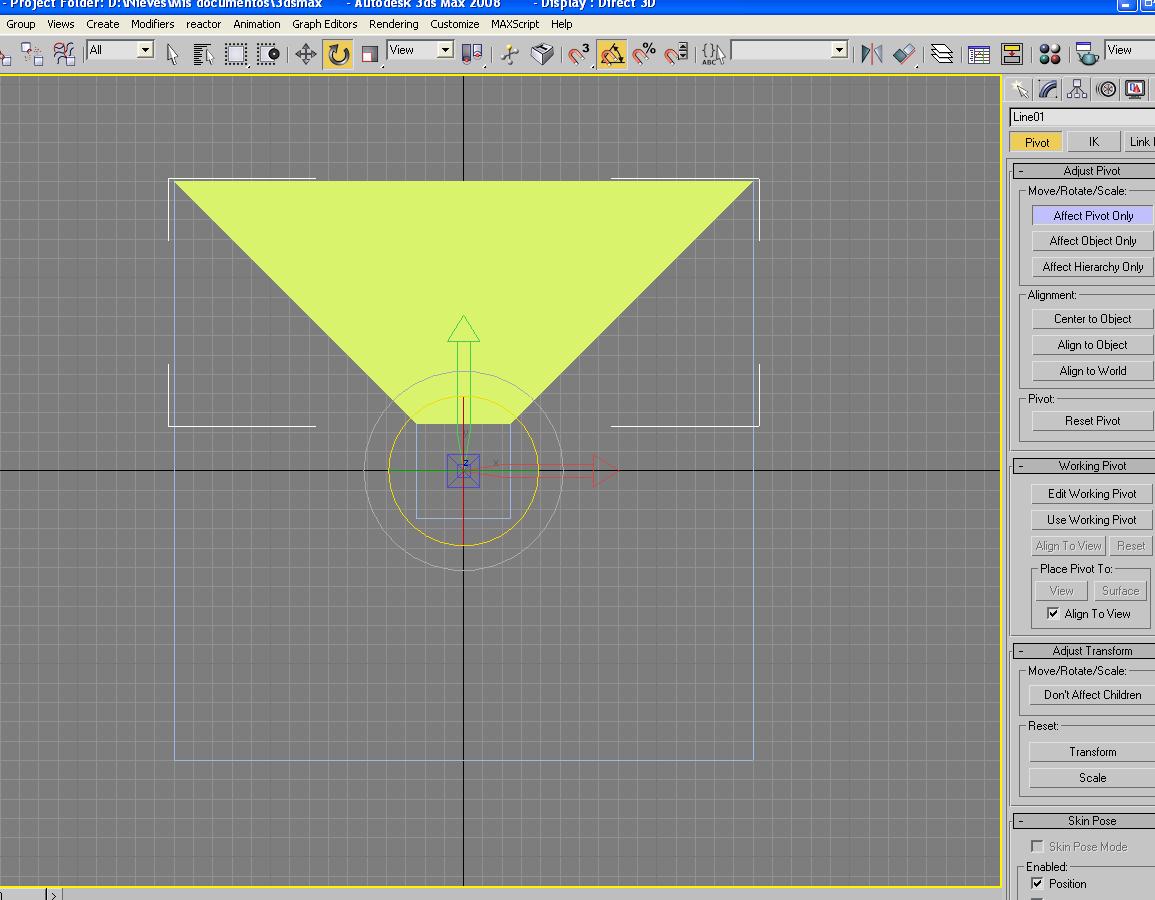Click Edit Named Selection Sets icon
The height and width of the screenshot is (900, 1155).
(x=712, y=54)
